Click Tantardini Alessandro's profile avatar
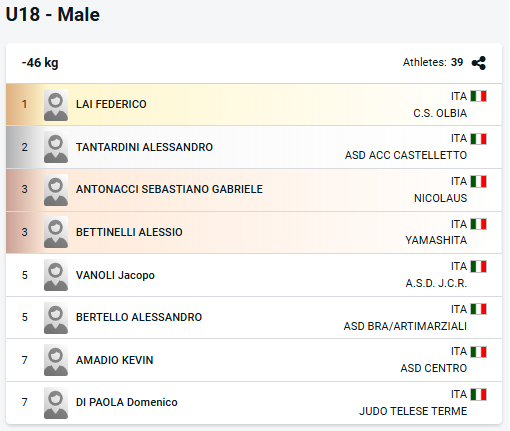 (x=56, y=147)
